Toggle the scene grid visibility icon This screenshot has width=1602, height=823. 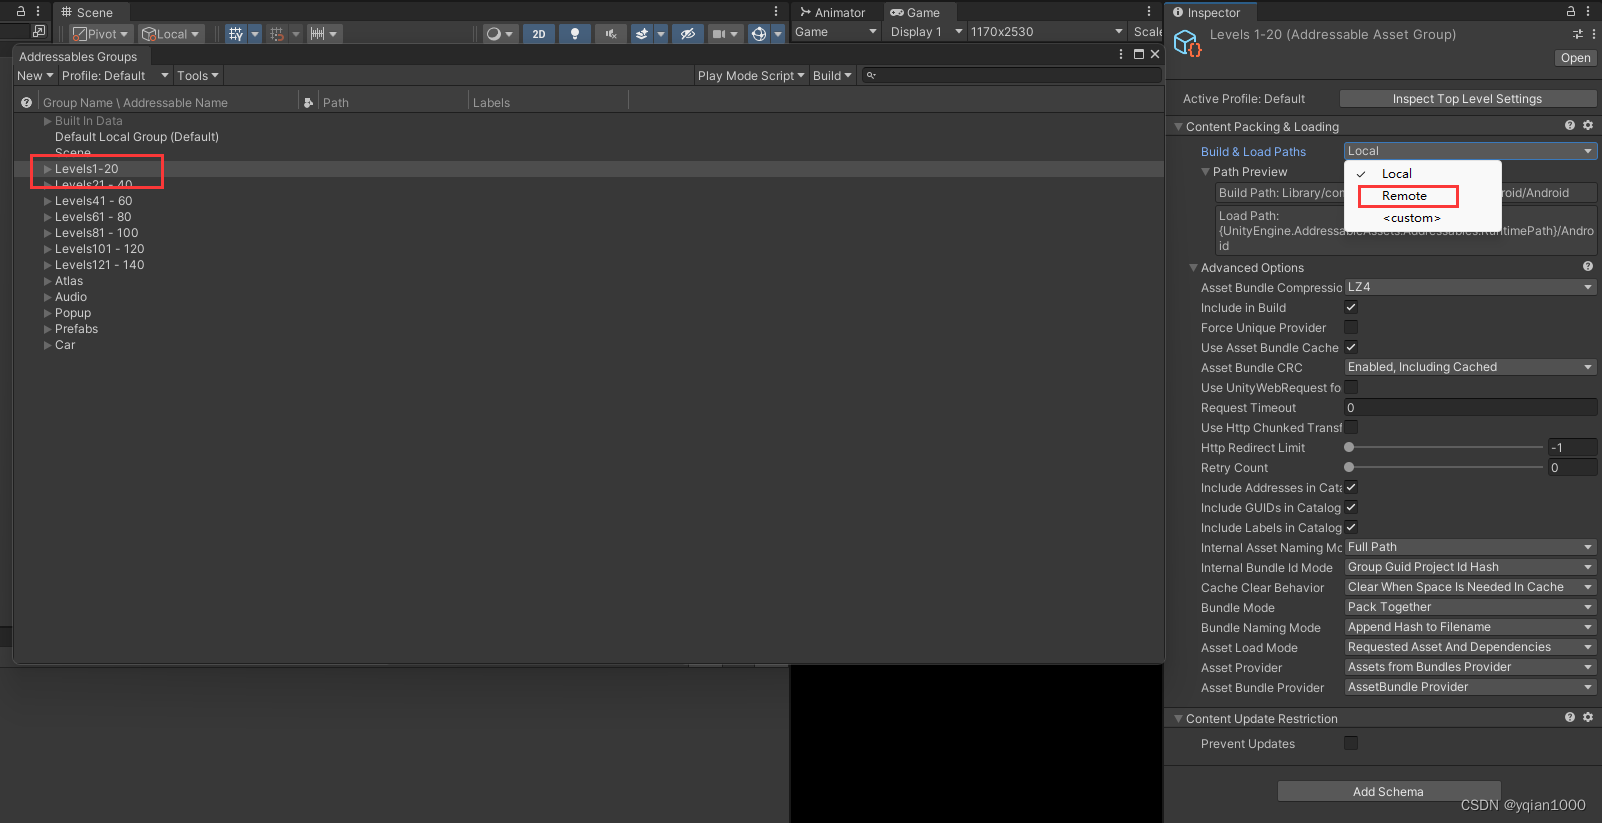click(x=235, y=34)
